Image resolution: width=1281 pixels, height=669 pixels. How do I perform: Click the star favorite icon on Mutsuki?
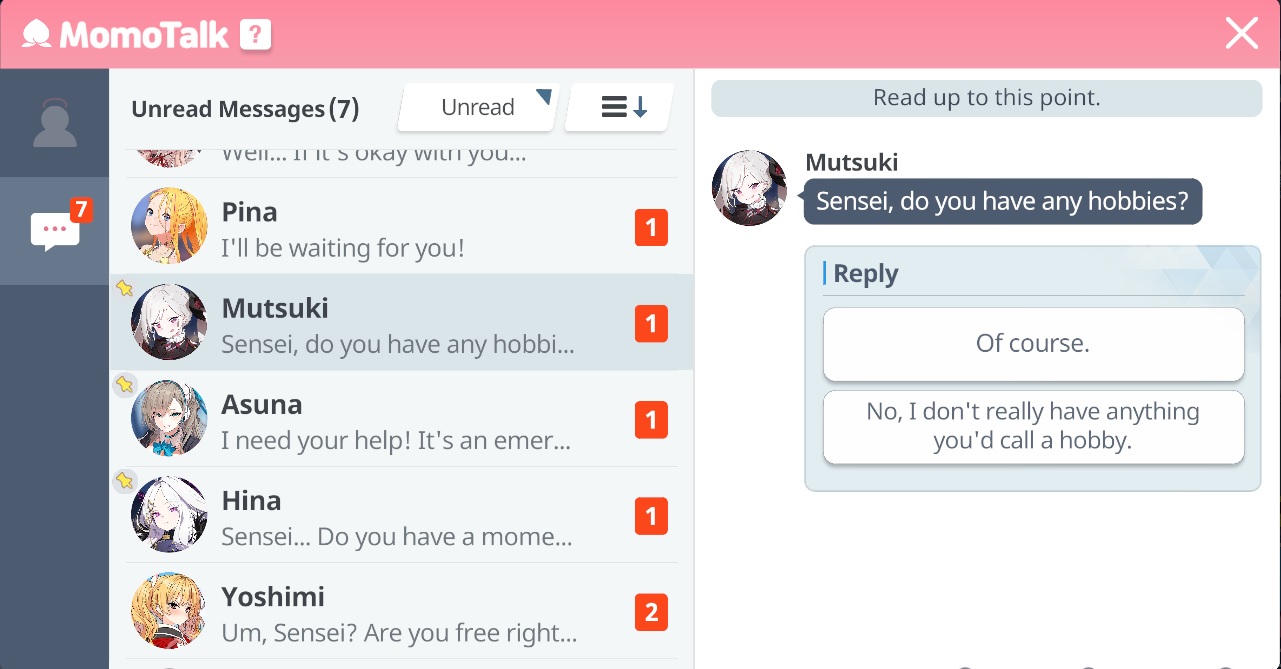pos(124,288)
